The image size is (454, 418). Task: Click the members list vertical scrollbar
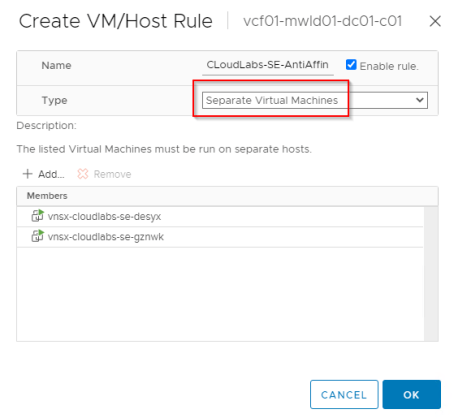pyautogui.click(x=431, y=273)
